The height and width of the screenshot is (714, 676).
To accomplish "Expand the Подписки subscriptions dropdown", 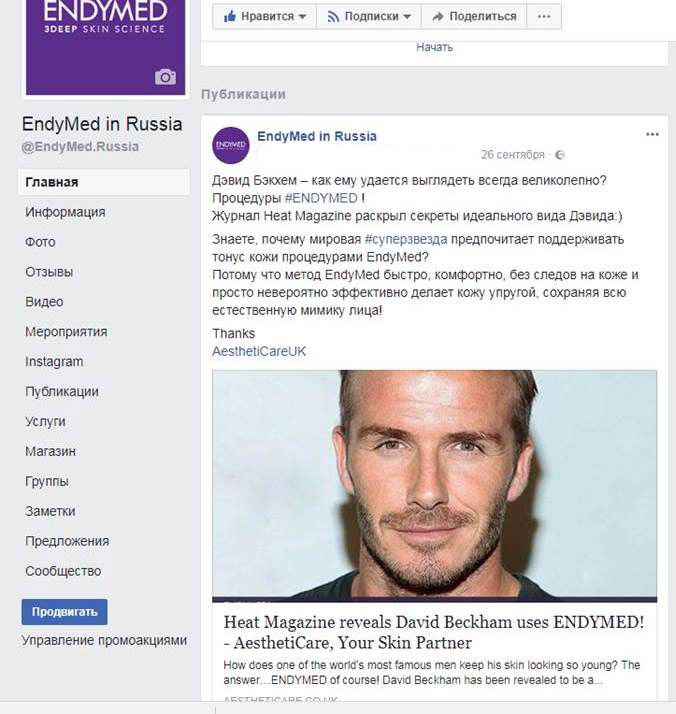I will pos(369,16).
